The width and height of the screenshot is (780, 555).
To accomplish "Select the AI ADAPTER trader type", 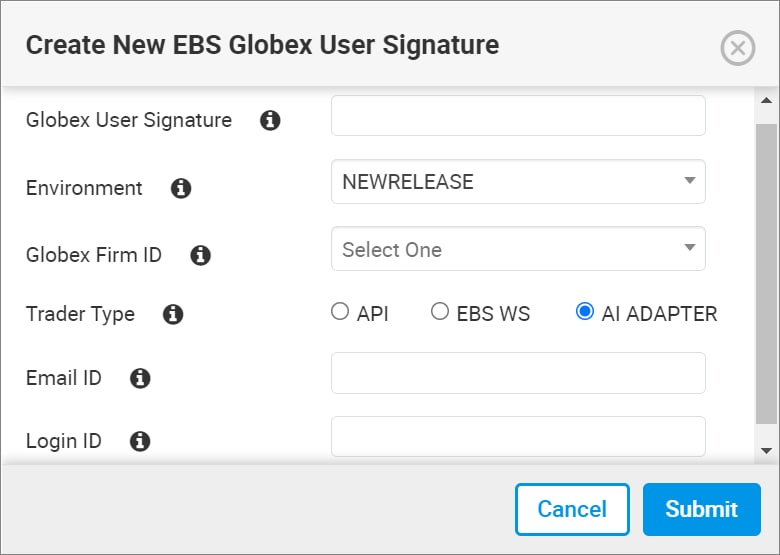I will coord(585,312).
